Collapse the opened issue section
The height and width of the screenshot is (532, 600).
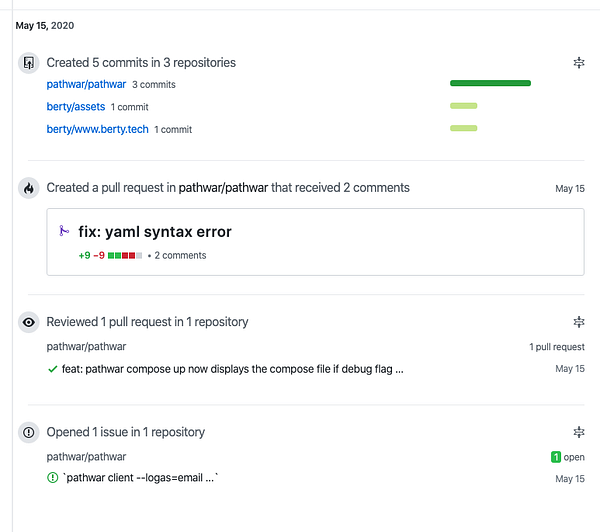coord(578,433)
